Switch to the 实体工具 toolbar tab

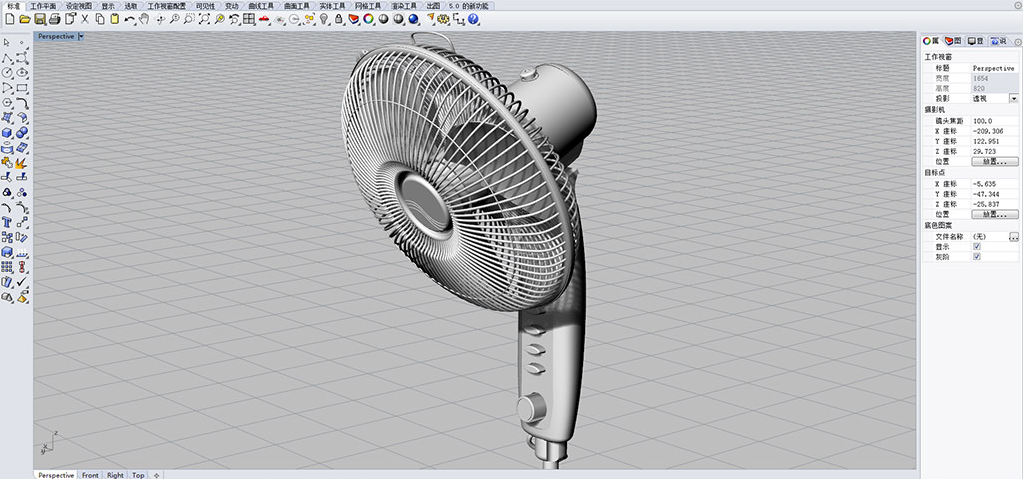[x=332, y=5]
